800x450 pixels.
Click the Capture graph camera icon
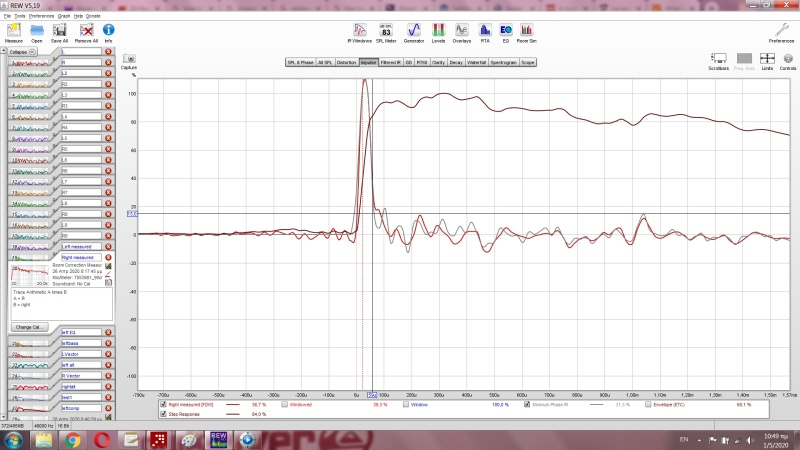point(128,59)
